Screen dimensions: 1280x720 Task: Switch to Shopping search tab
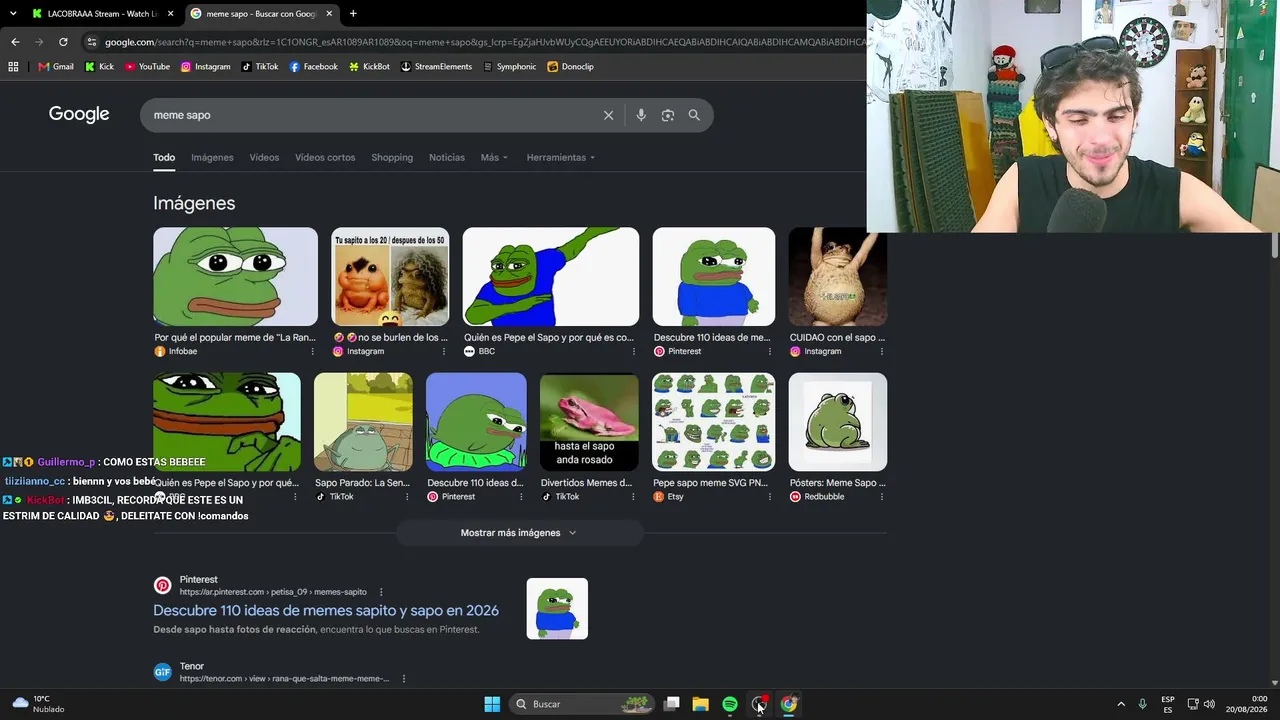pos(392,158)
